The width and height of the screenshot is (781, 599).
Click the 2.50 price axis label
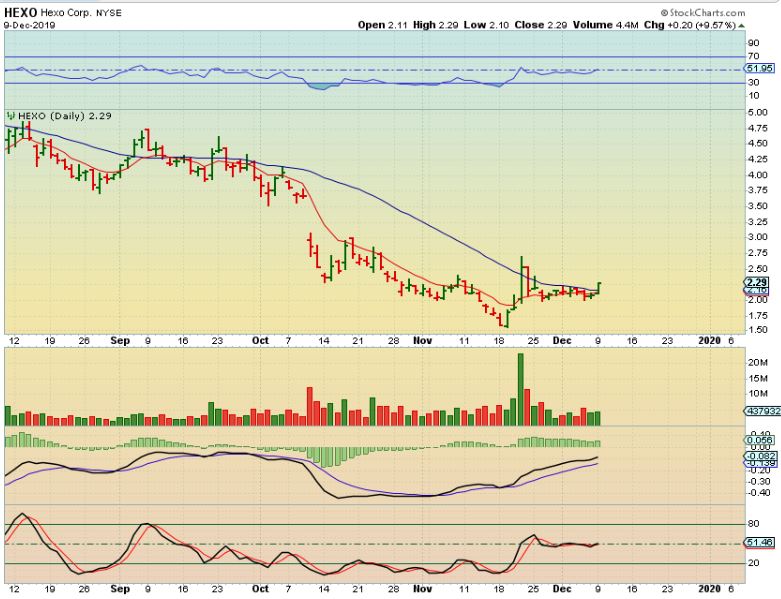coord(758,269)
